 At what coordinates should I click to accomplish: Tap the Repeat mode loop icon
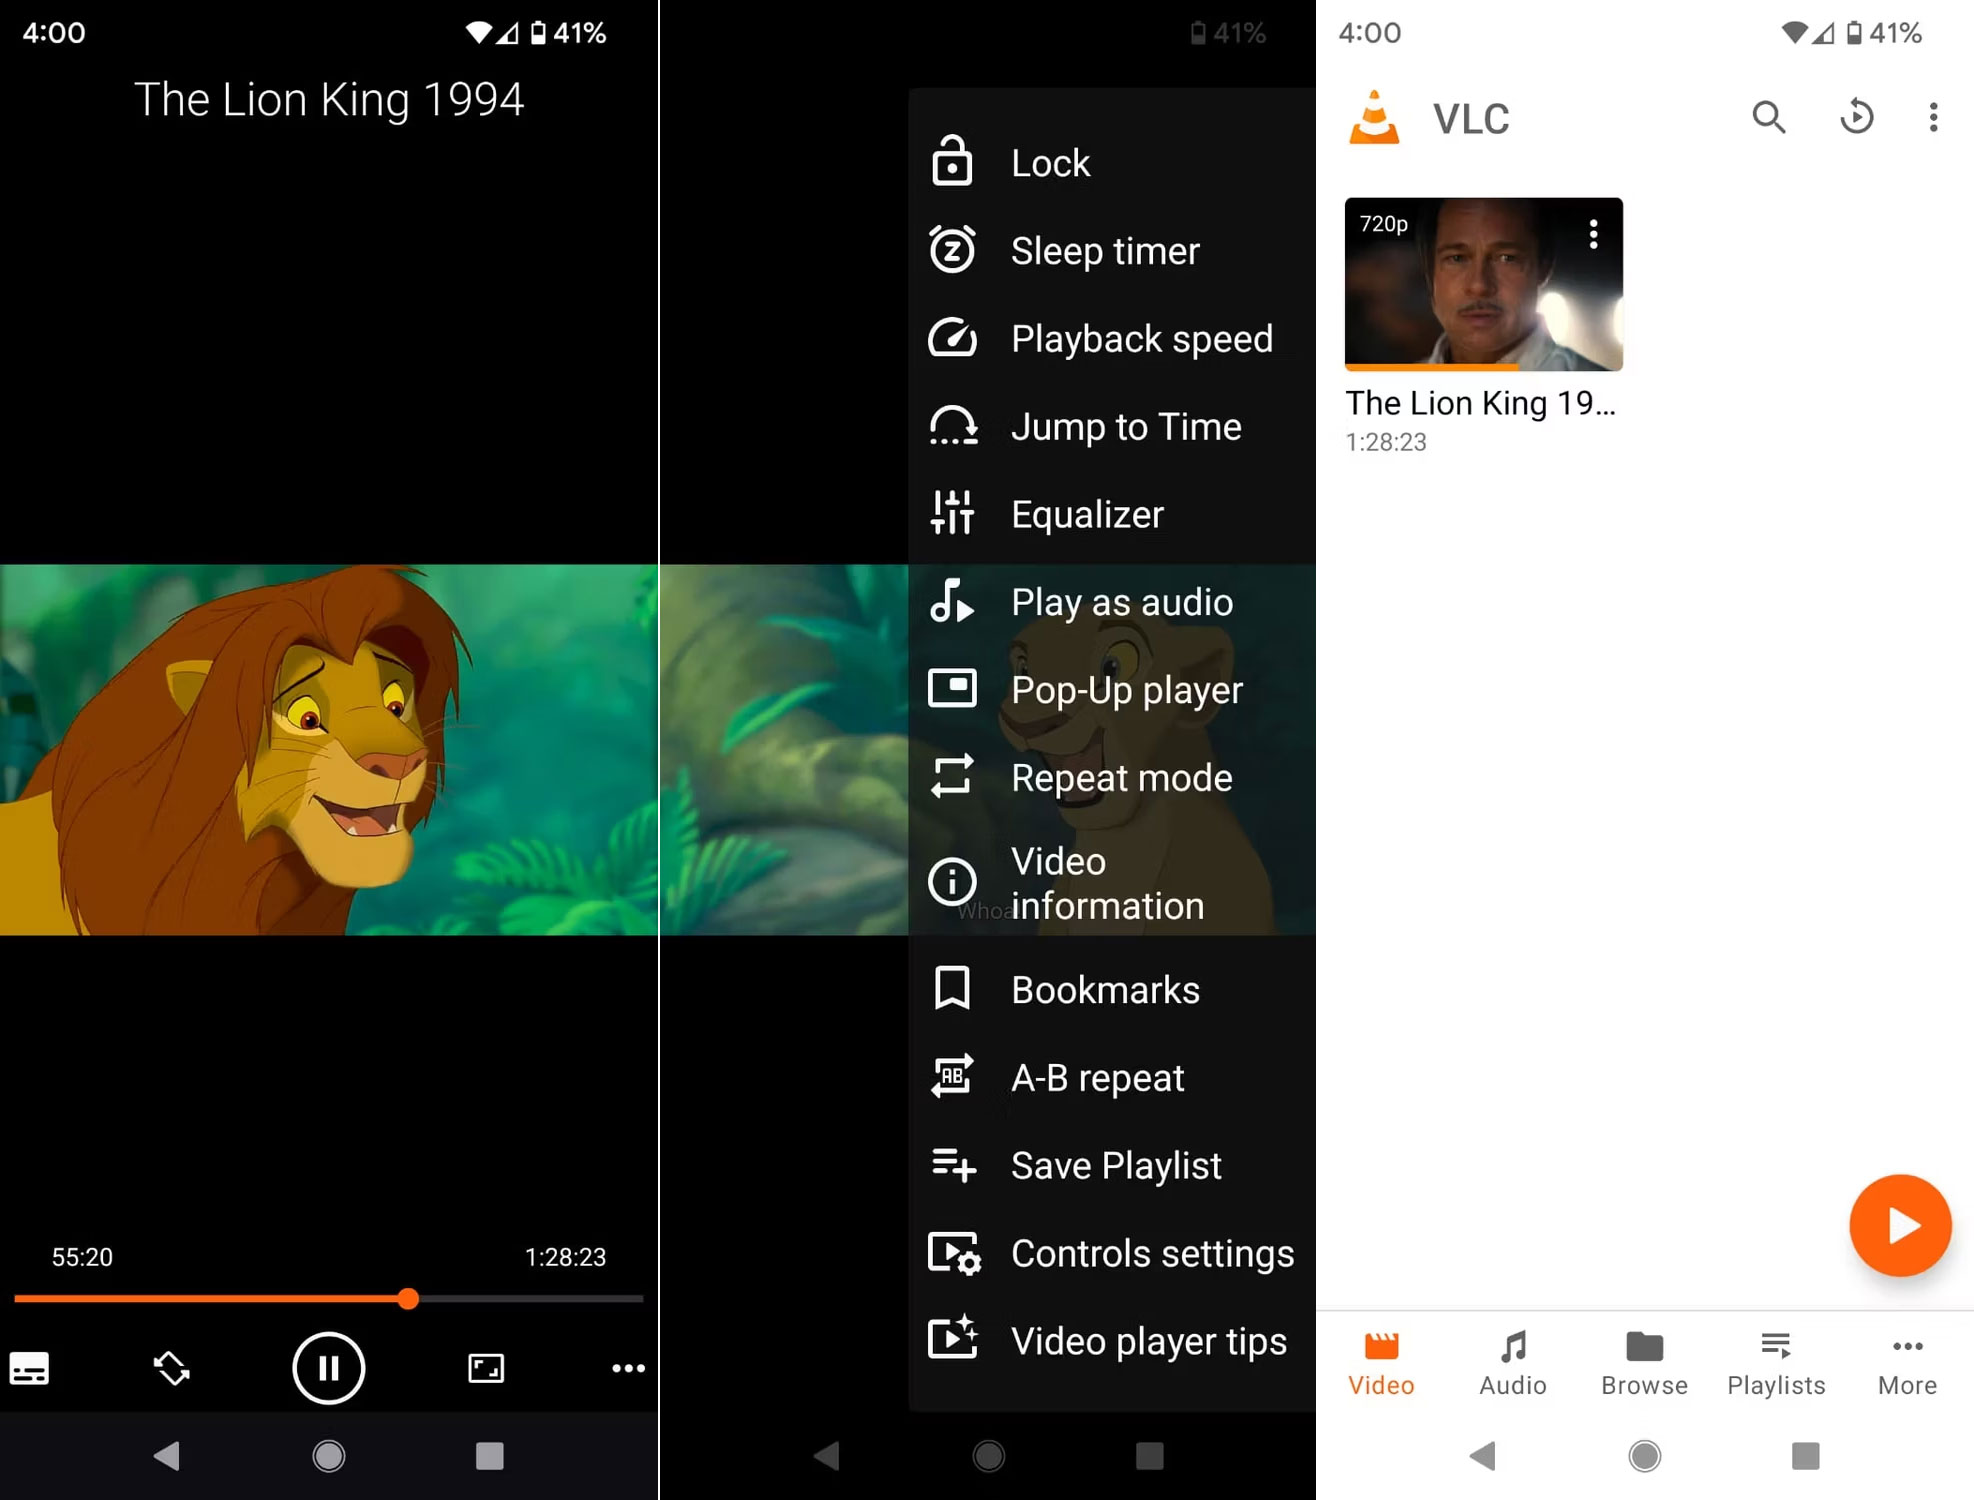(x=952, y=776)
